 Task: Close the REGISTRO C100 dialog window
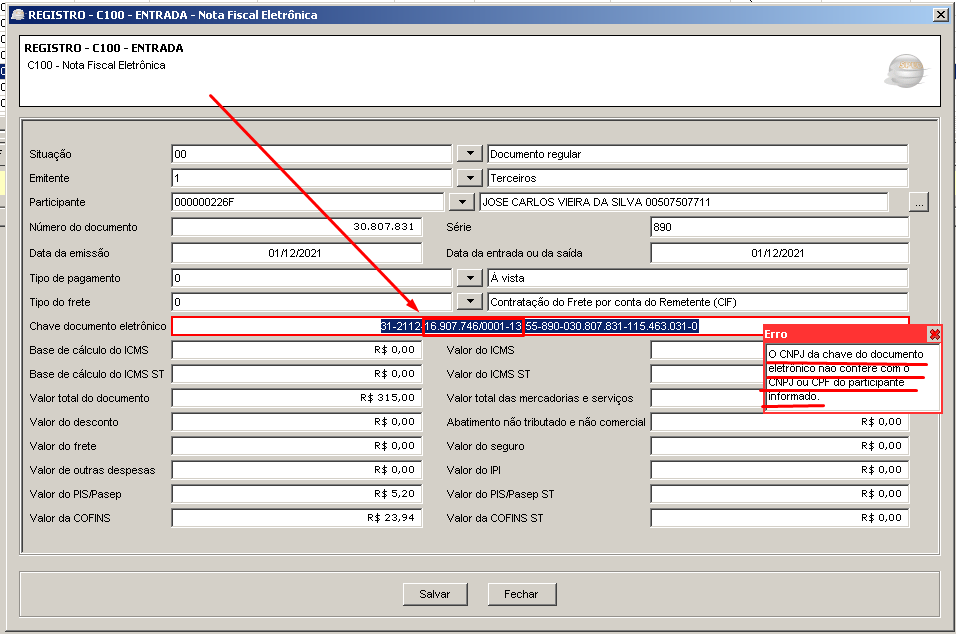941,15
